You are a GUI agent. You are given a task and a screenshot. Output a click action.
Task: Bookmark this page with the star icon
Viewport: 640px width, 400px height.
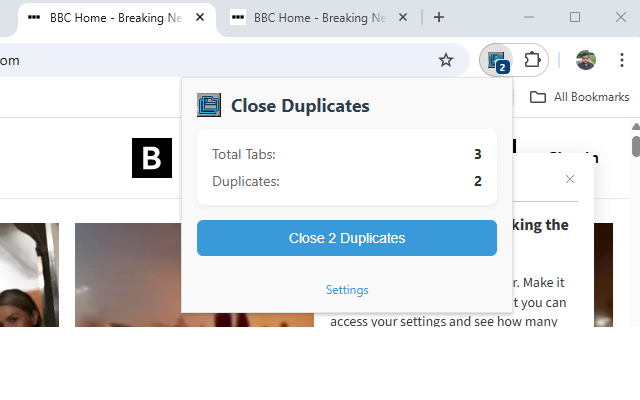(x=446, y=60)
